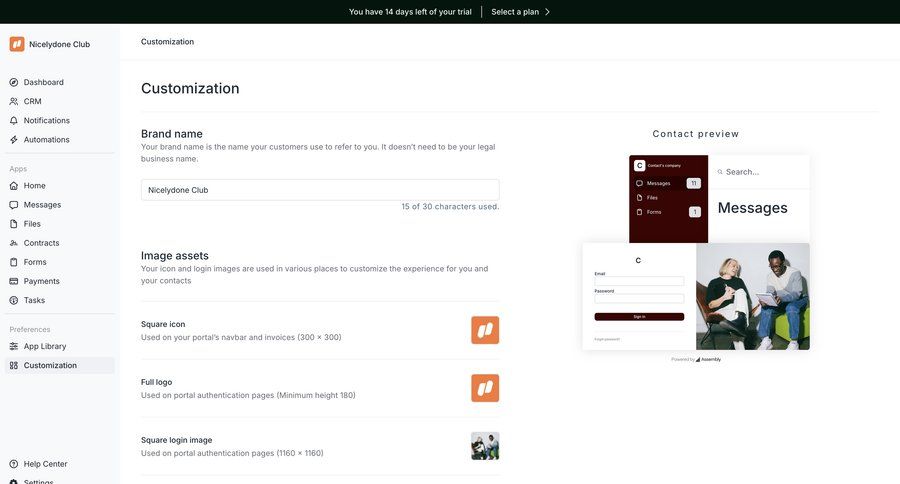
Task: Open the Files app in the sidebar
Action: pos(60,224)
